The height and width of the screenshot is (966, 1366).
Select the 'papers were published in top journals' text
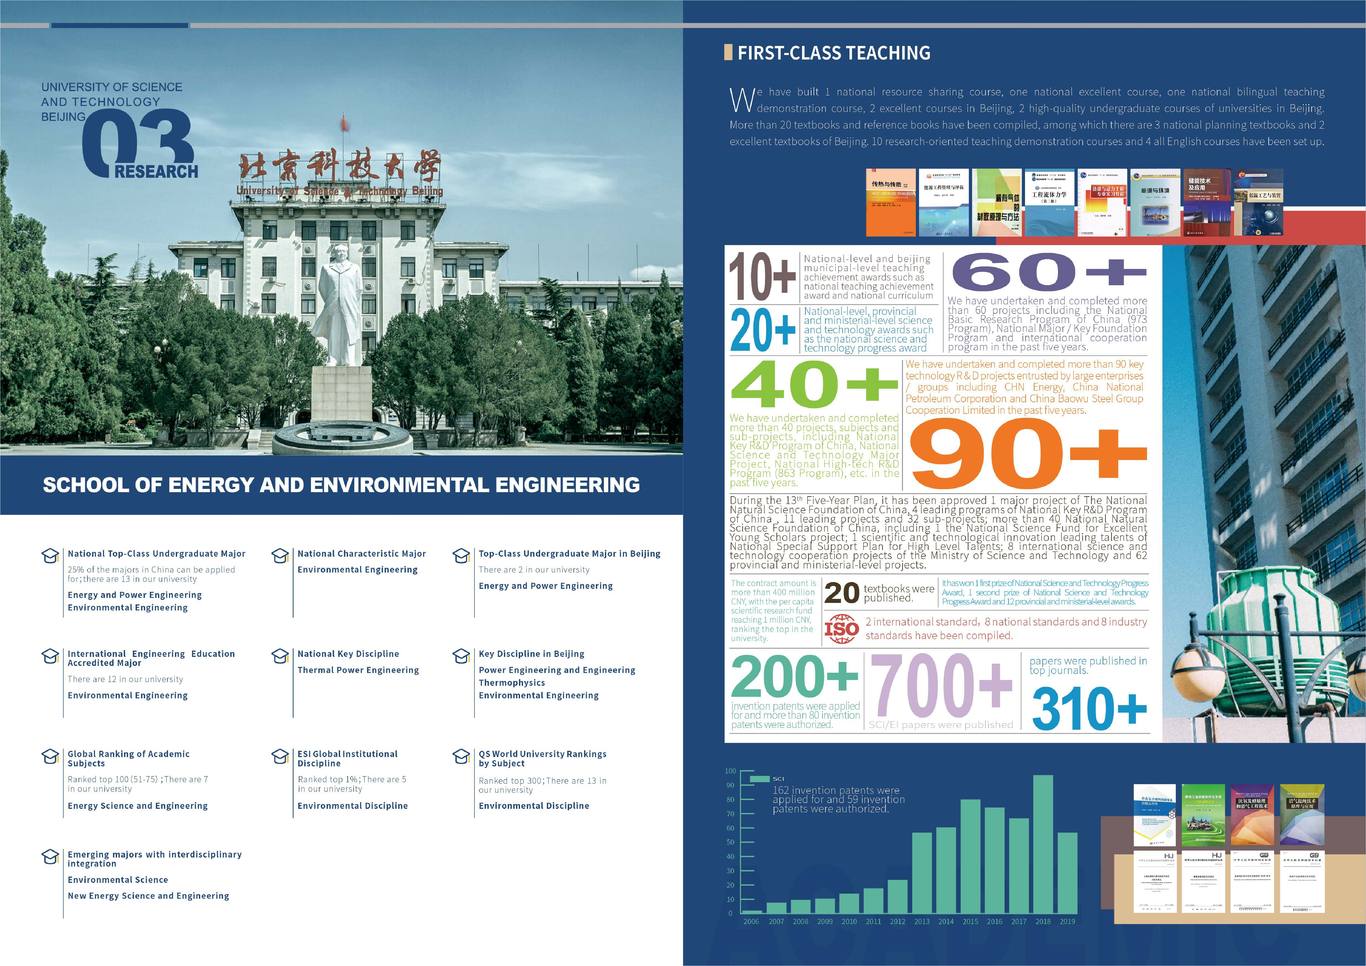point(1088,665)
